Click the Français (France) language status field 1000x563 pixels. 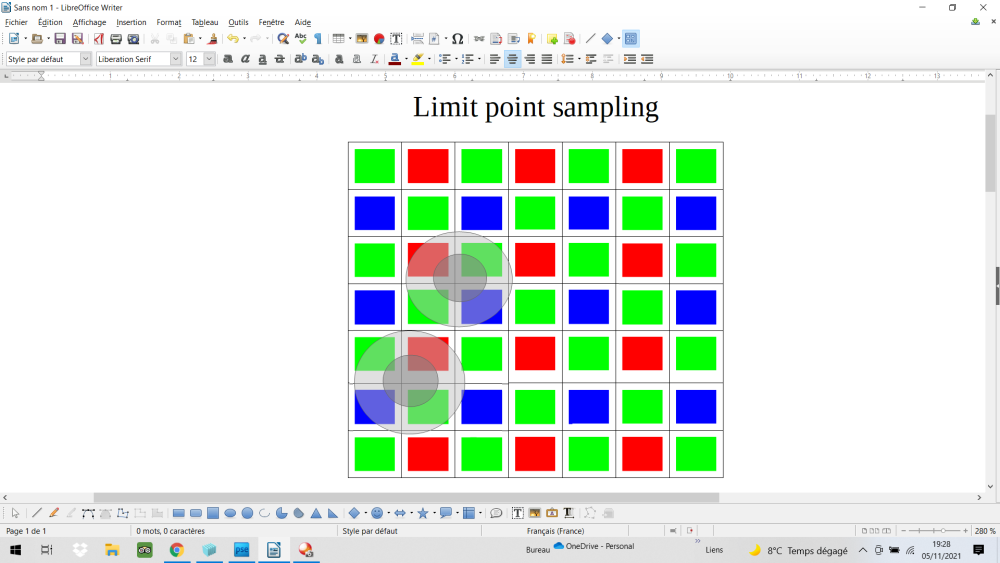point(555,531)
